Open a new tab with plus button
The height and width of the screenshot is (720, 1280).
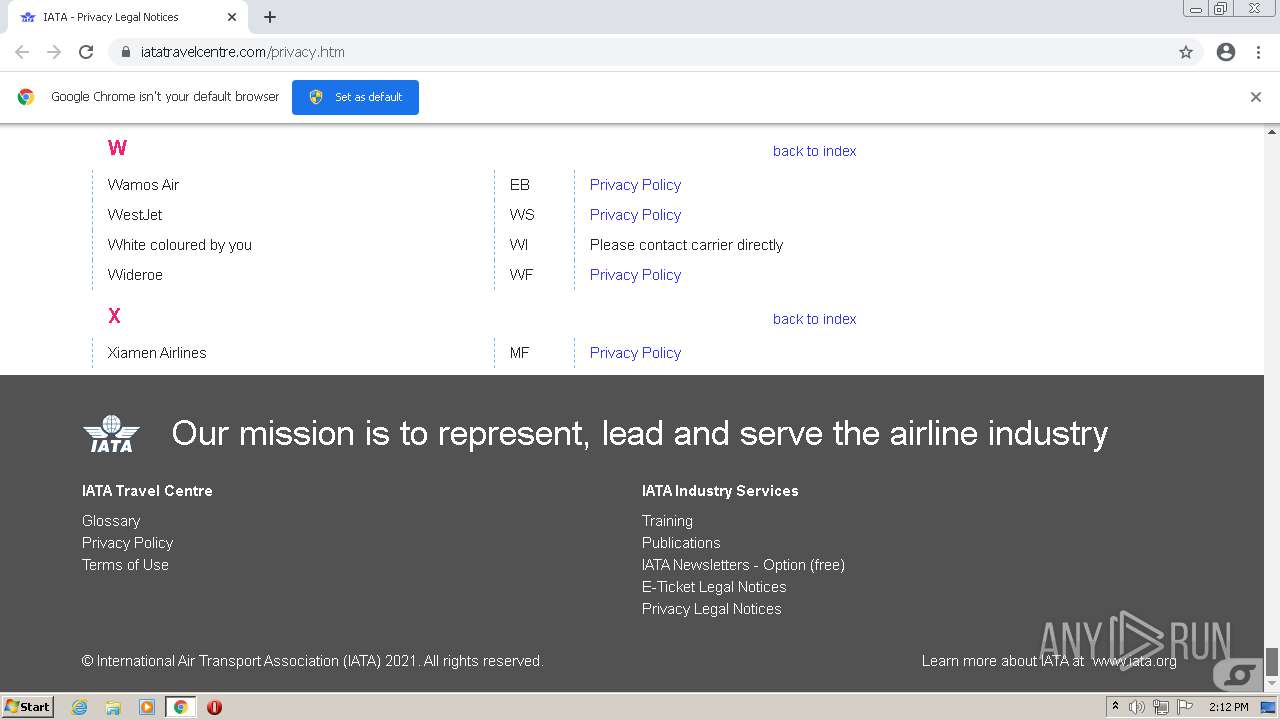(270, 17)
